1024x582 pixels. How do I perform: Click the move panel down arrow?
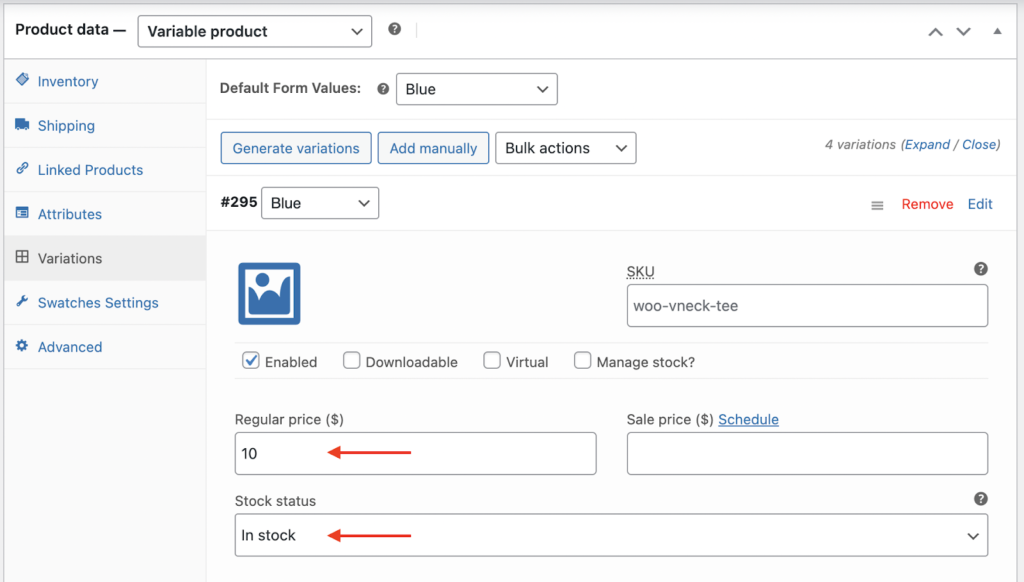tap(963, 32)
